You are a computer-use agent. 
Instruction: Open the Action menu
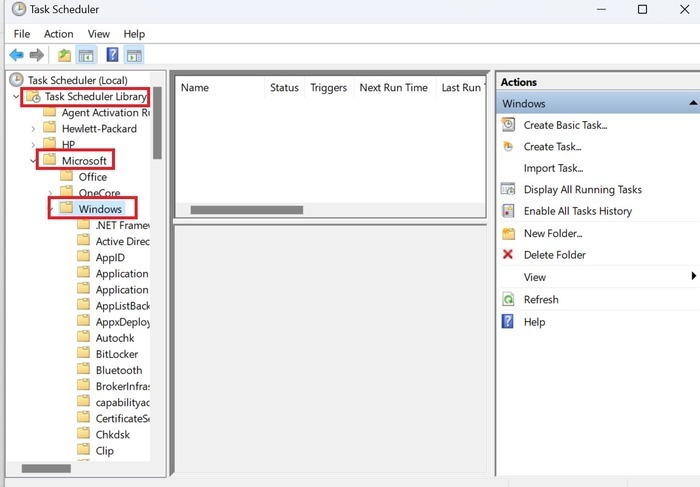[x=58, y=34]
